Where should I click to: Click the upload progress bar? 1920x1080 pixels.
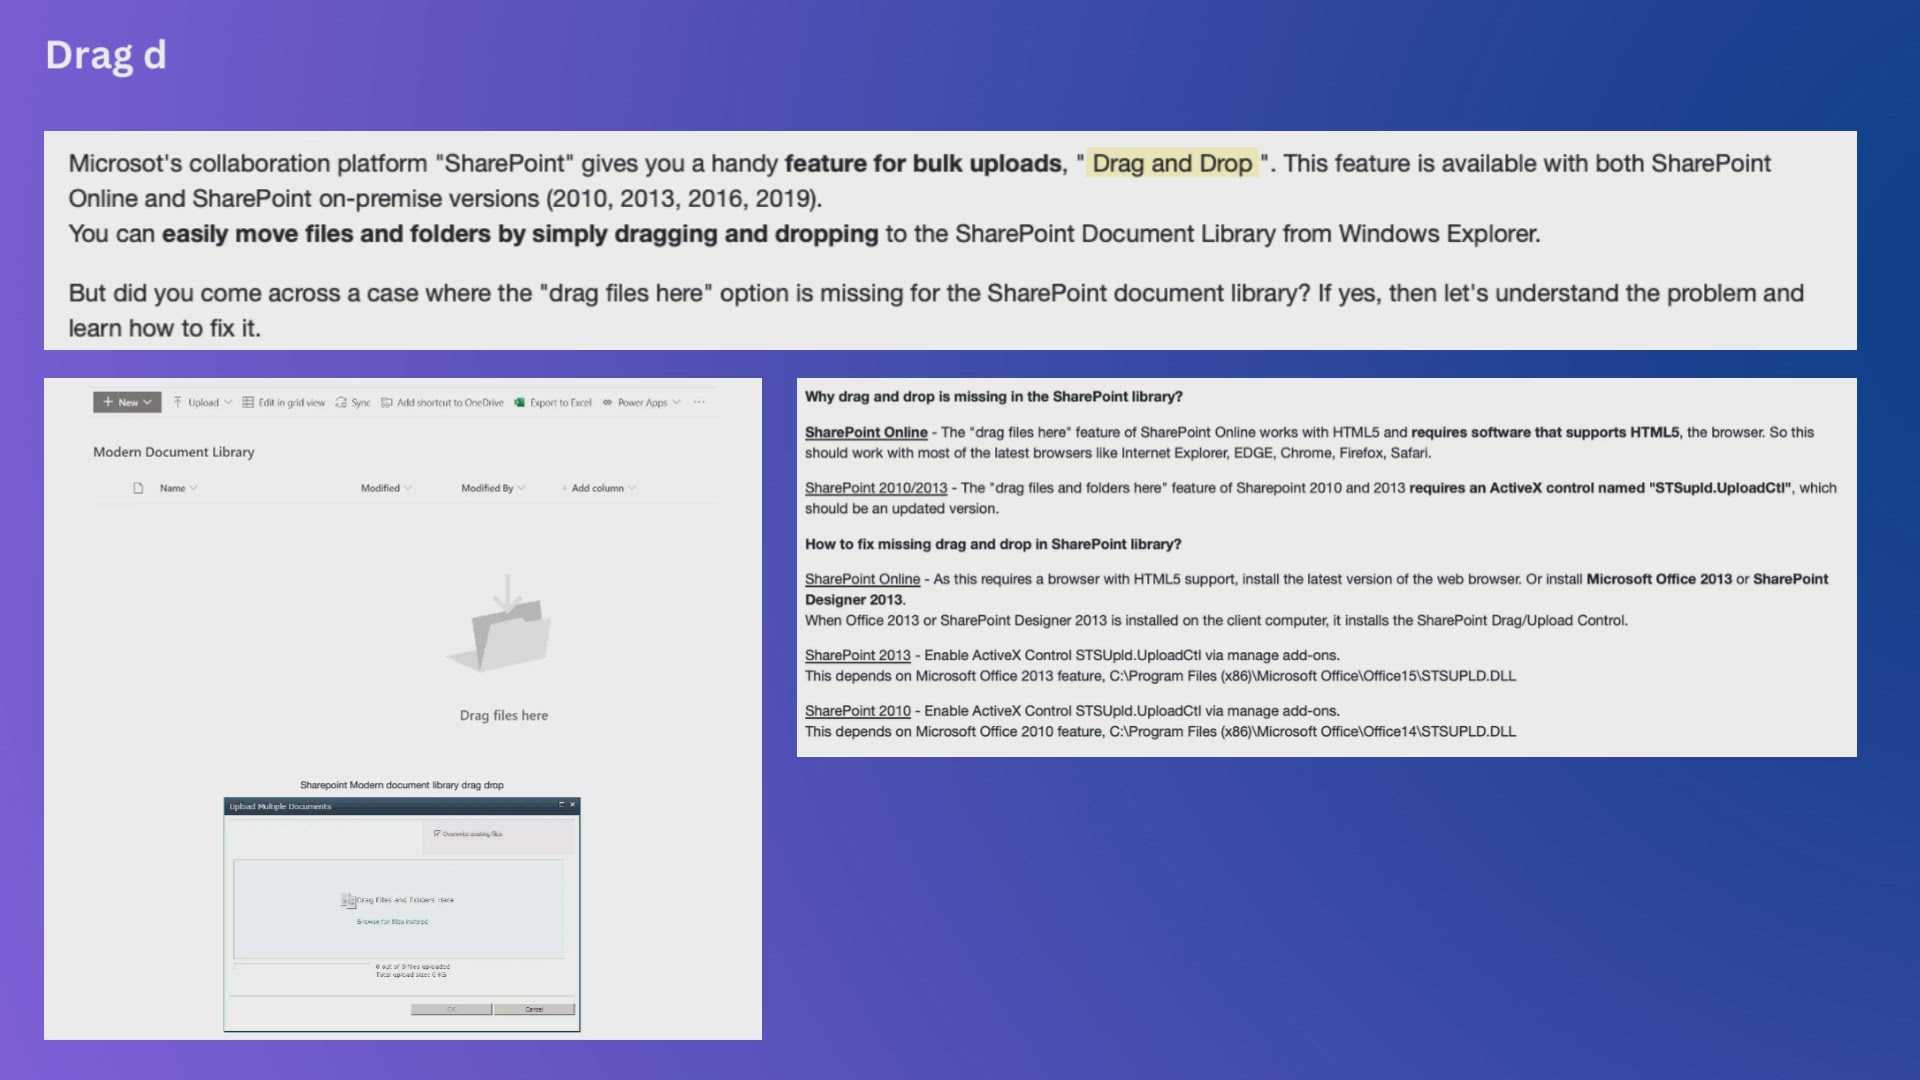(x=302, y=964)
